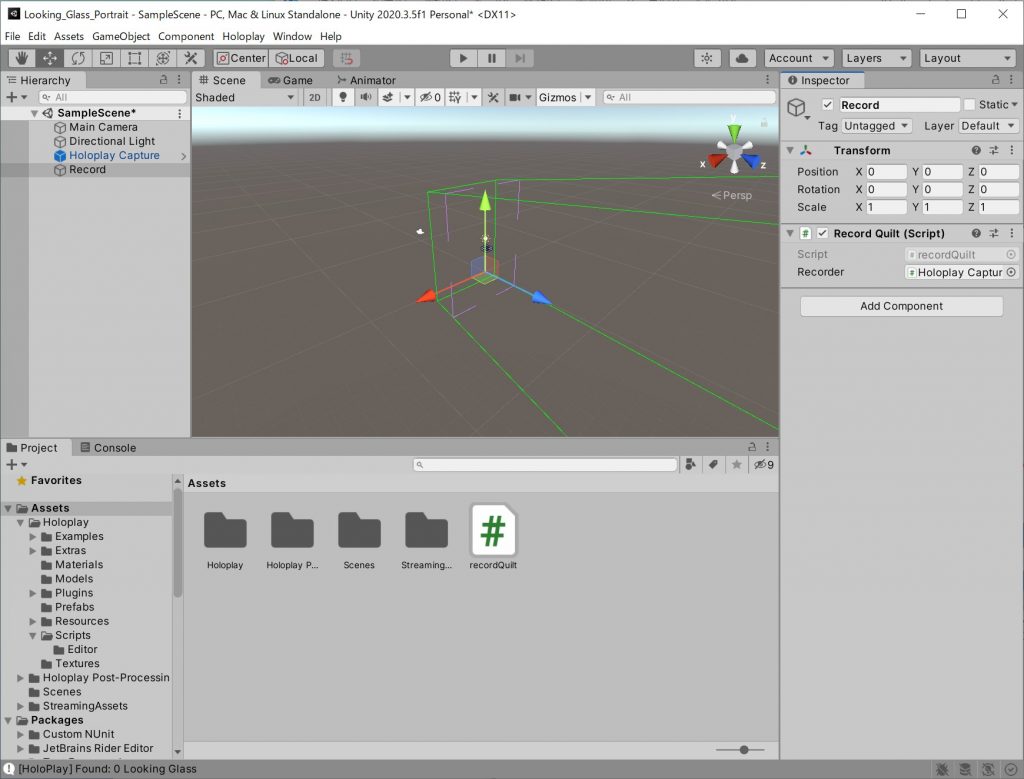Select Directional Light in Hierarchy
Image resolution: width=1024 pixels, height=779 pixels.
[x=112, y=141]
